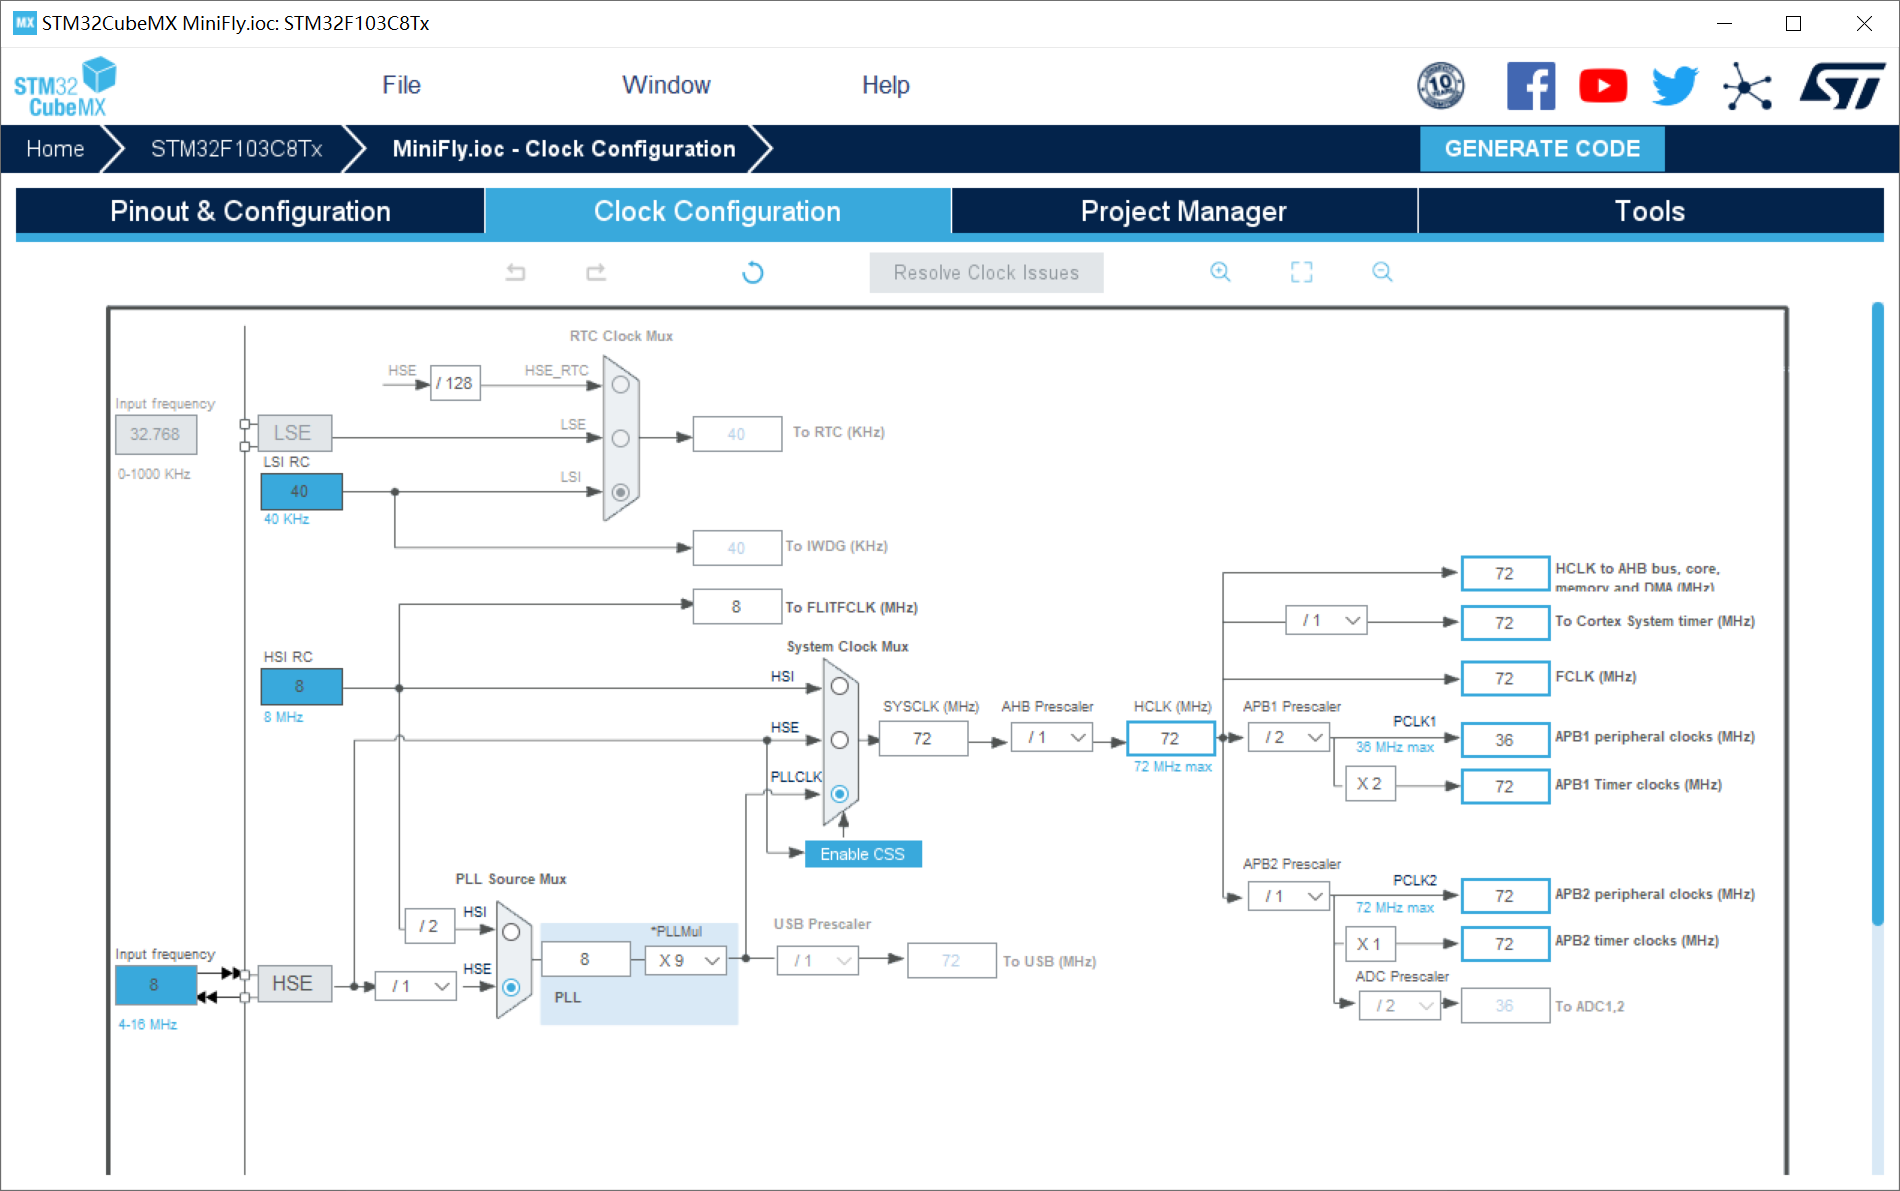1900x1191 pixels.
Task: Click the APB2 peripheral clocks value field
Action: coord(1505,896)
